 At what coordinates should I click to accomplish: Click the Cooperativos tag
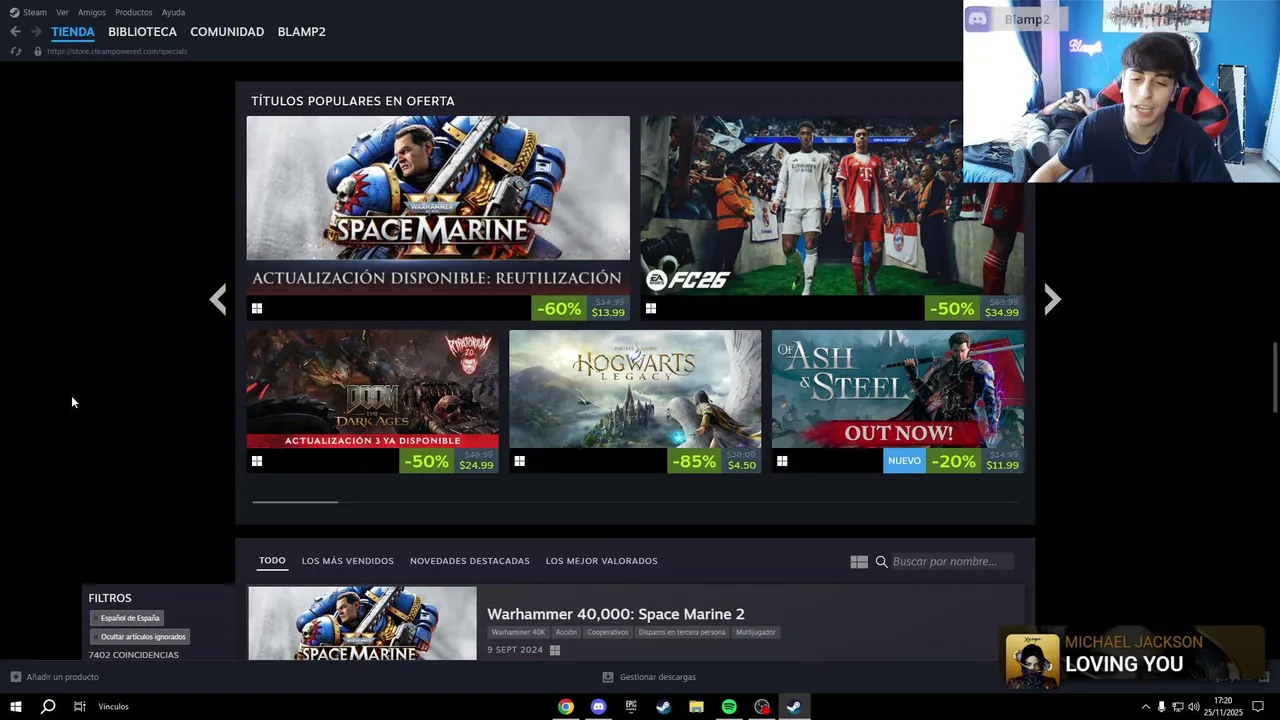click(x=608, y=632)
